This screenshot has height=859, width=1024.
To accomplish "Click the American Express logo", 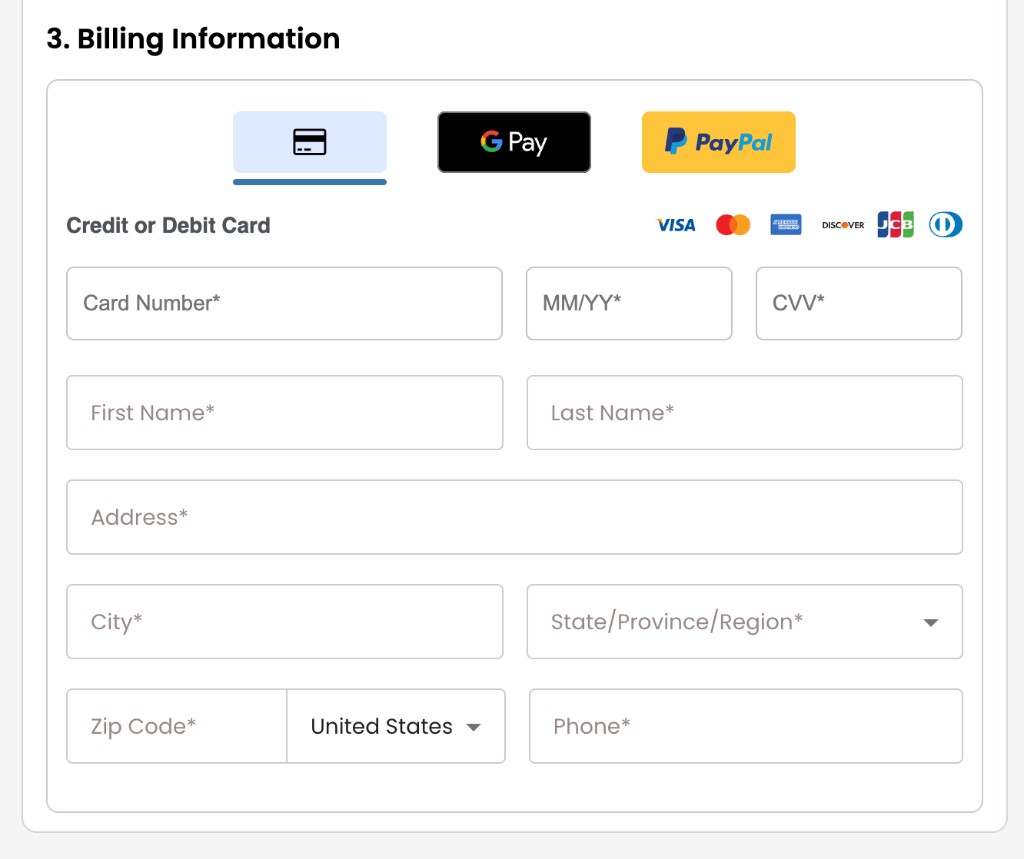I will 786,225.
